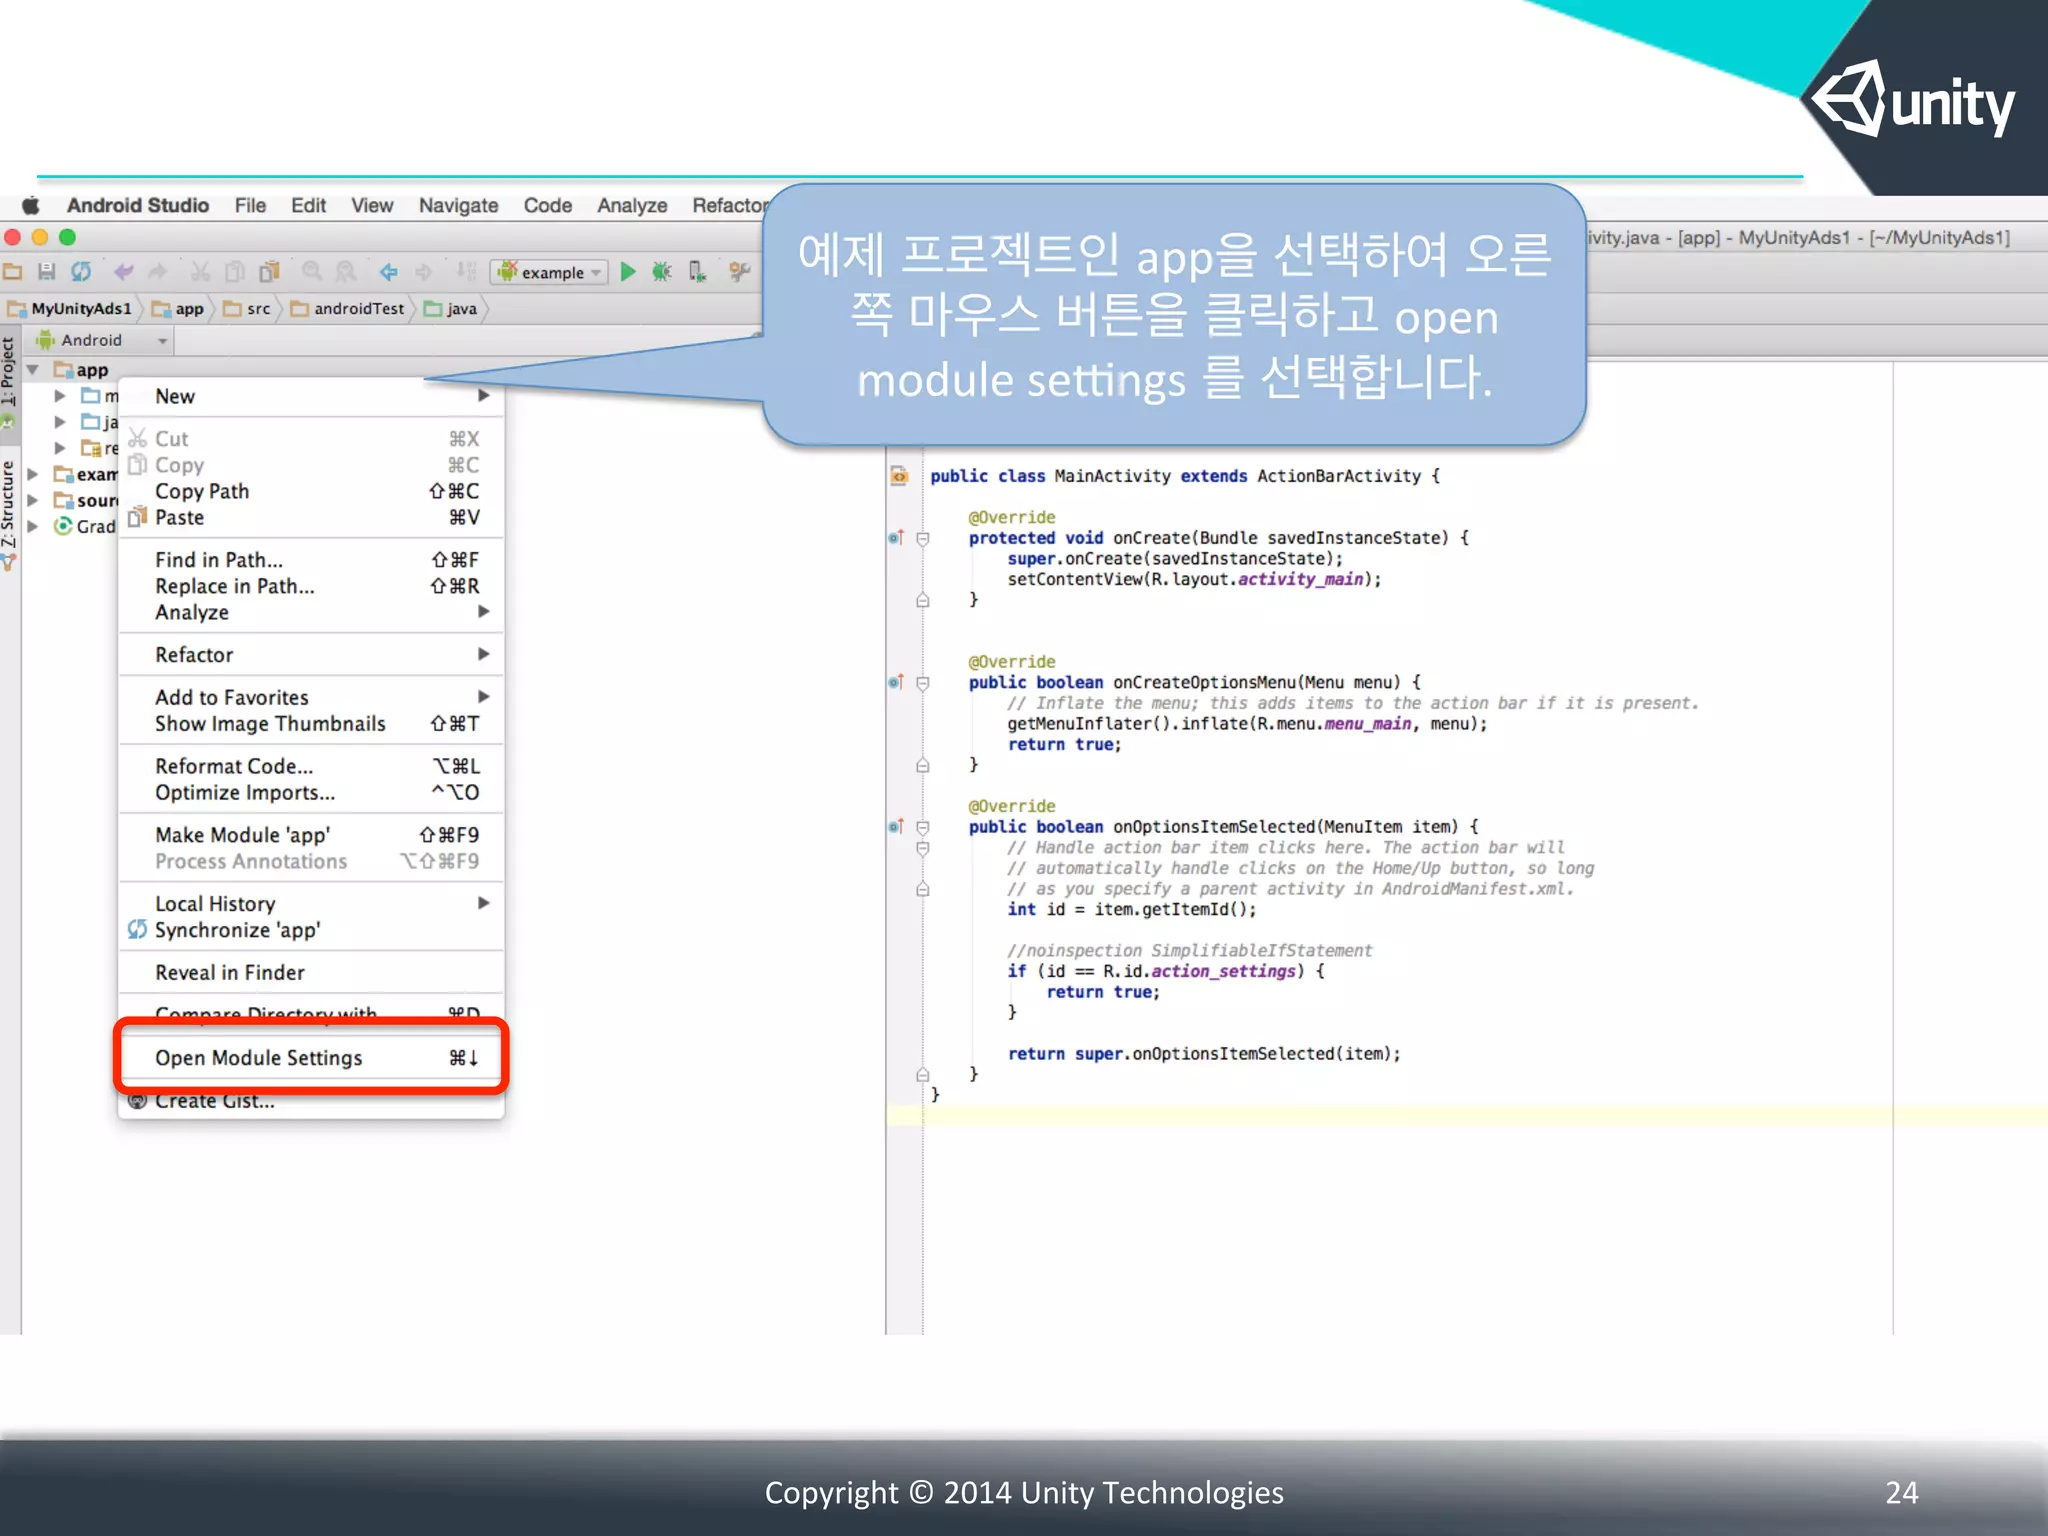Open the Refactor submenu in context menu
Viewport: 2048px width, 1536px height.
click(311, 655)
